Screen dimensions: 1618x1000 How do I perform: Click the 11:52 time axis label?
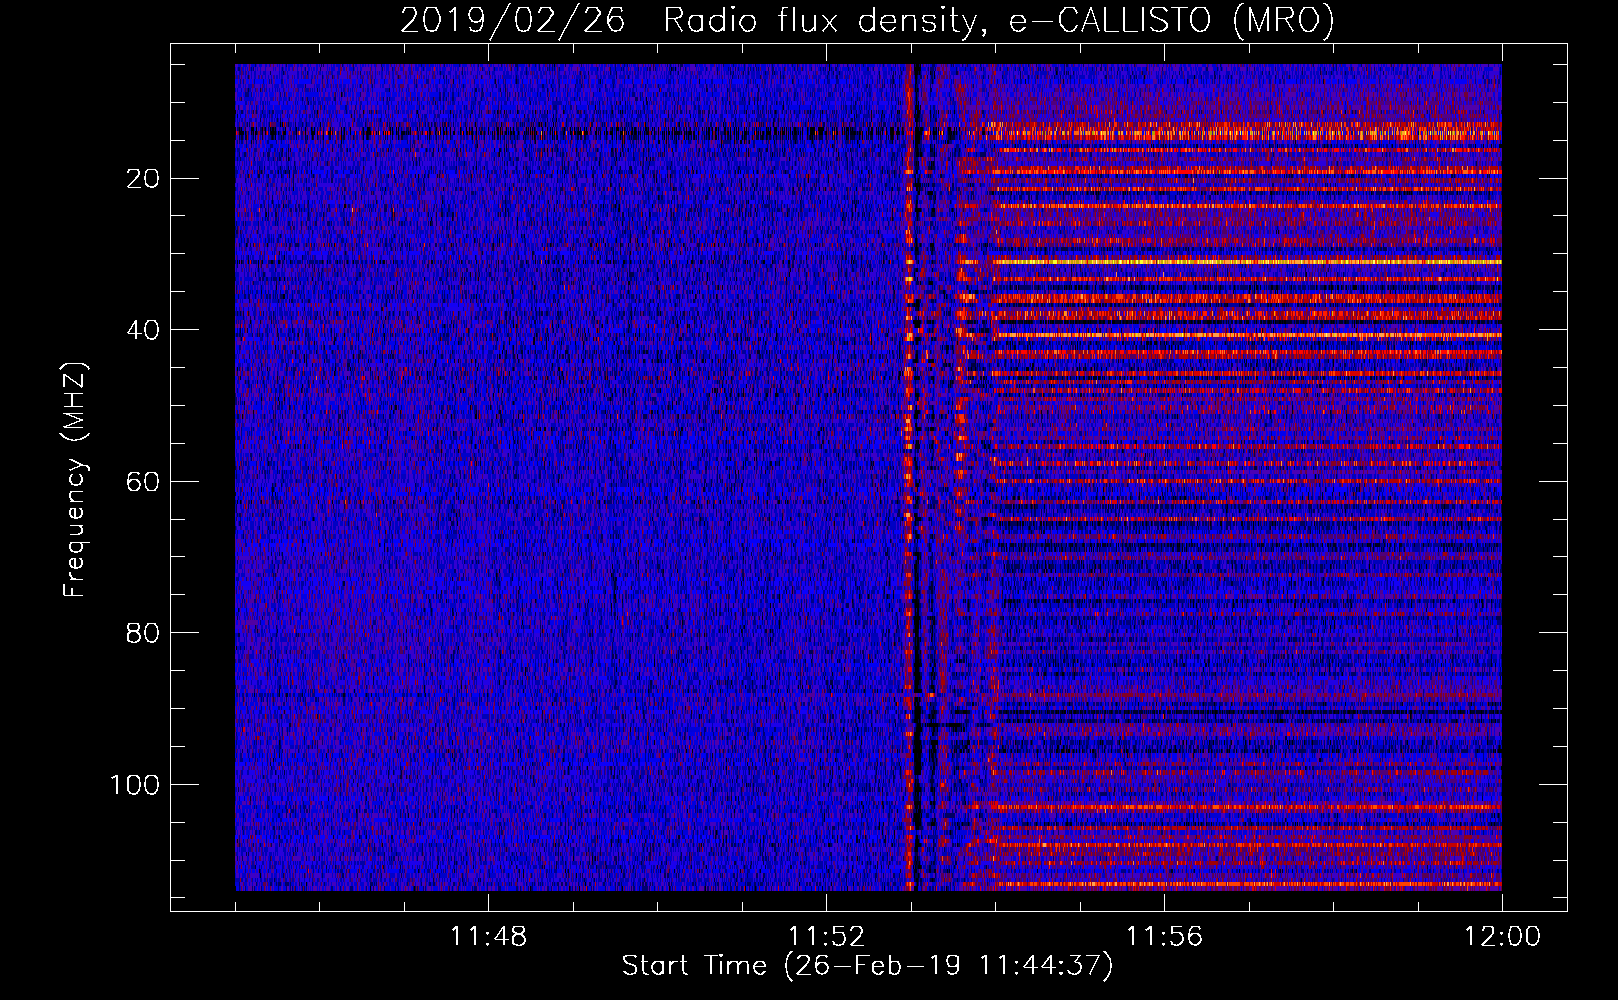pos(826,937)
